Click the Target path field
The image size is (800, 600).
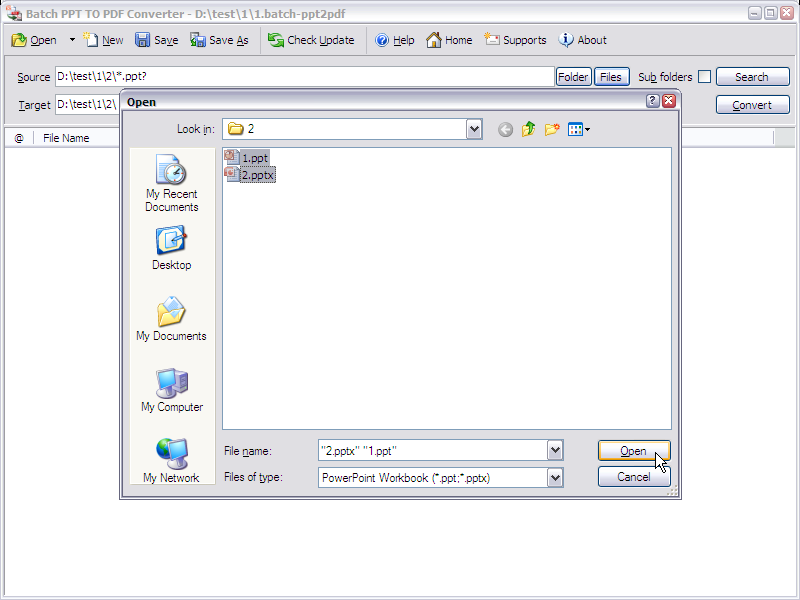click(x=87, y=105)
